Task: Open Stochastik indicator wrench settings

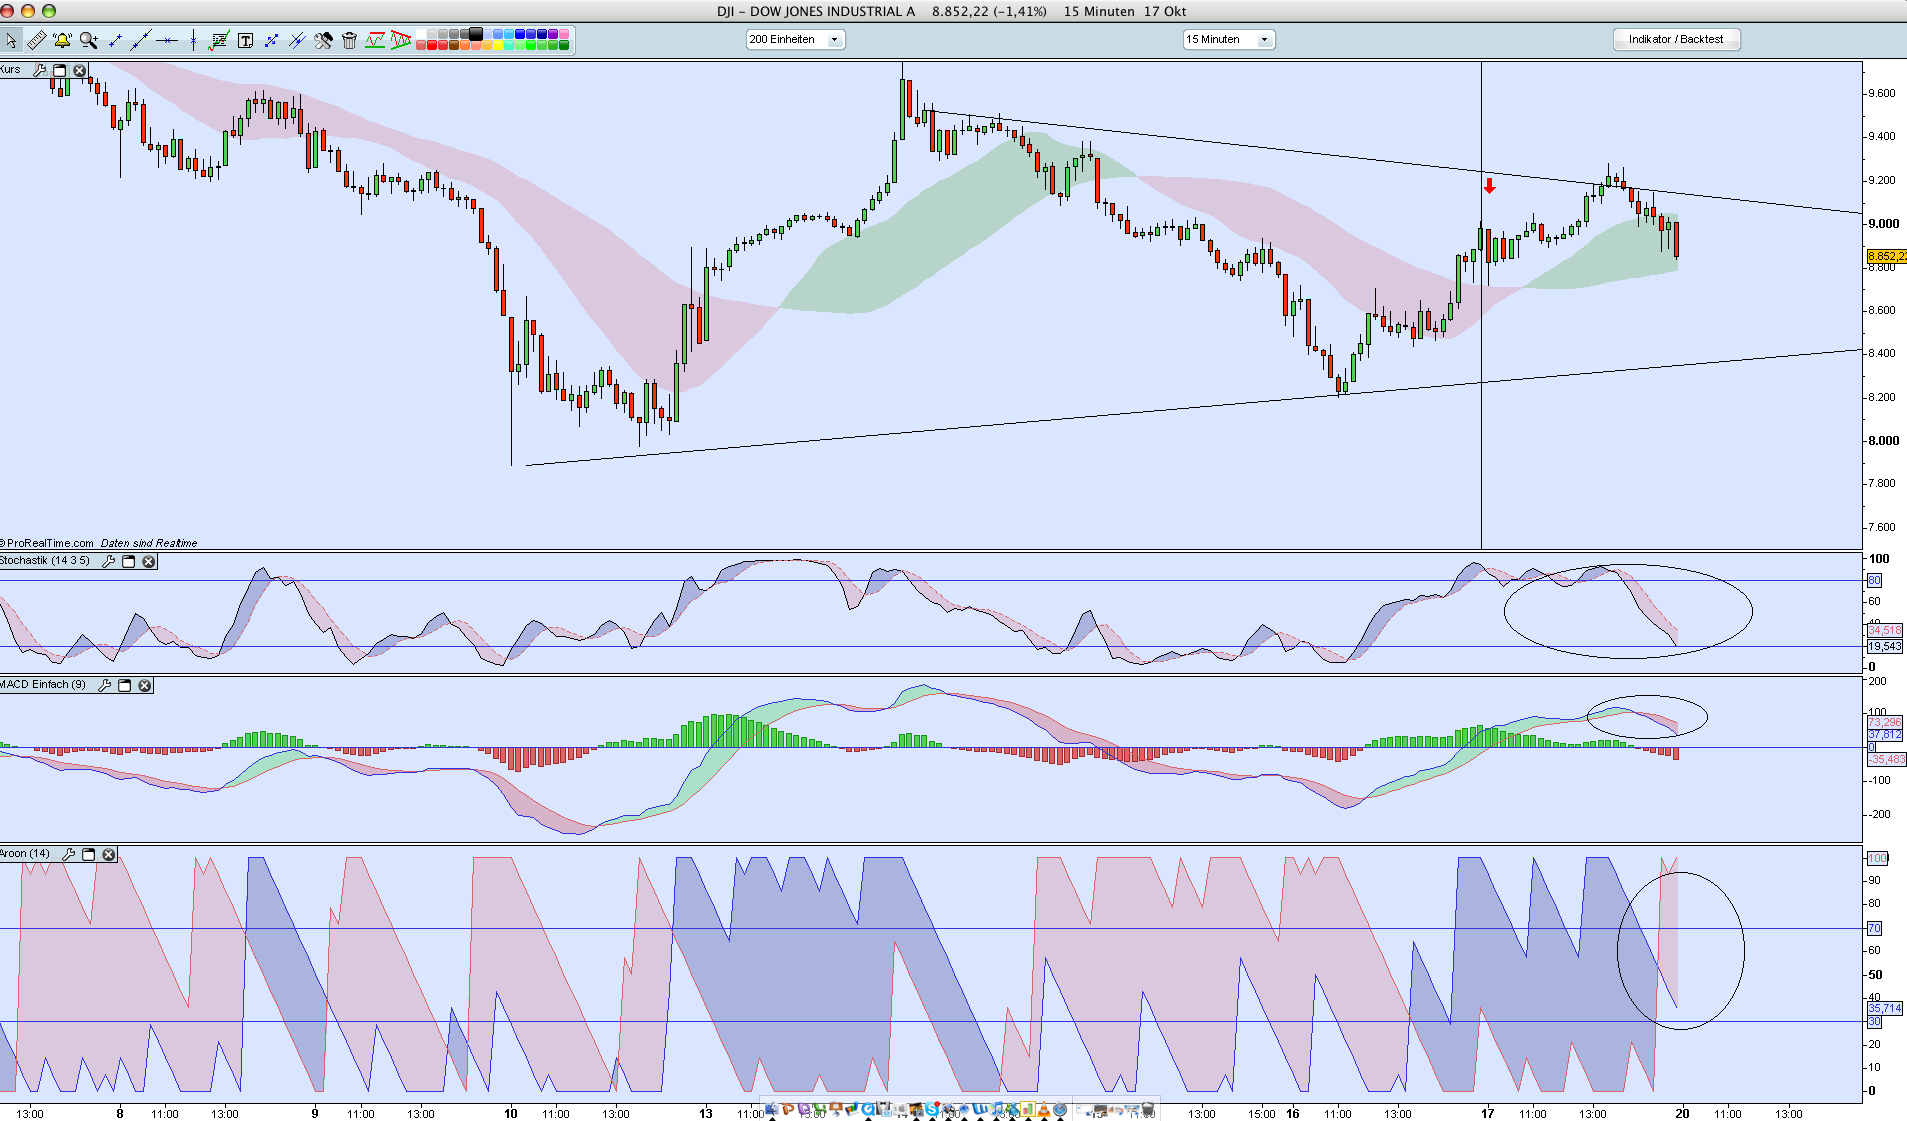Action: tap(109, 561)
